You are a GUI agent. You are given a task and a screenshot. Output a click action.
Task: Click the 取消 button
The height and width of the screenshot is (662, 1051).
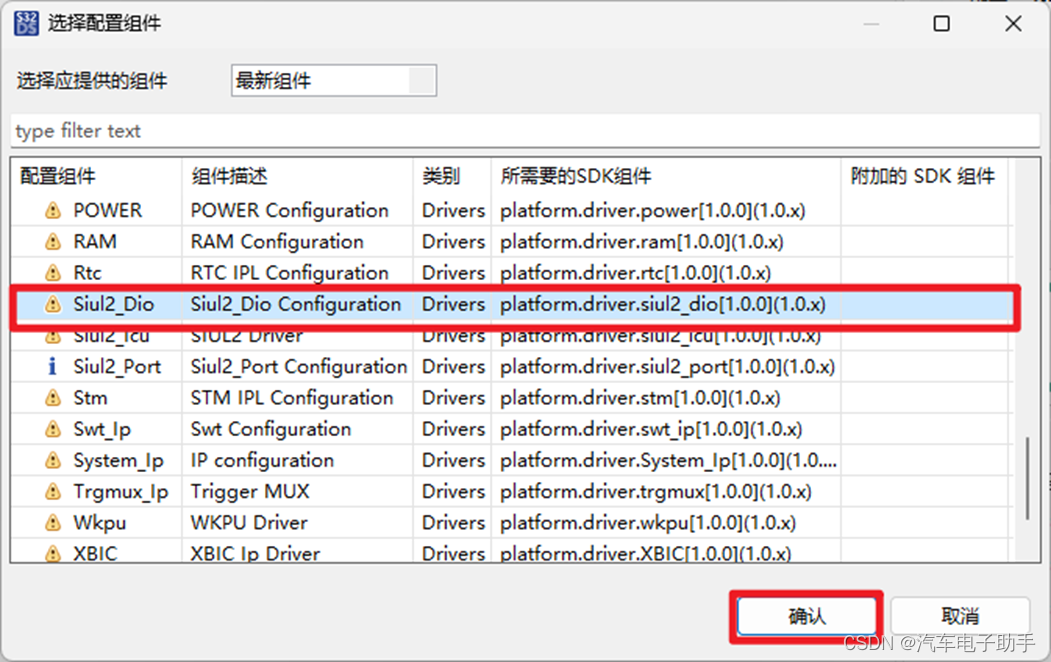957,614
